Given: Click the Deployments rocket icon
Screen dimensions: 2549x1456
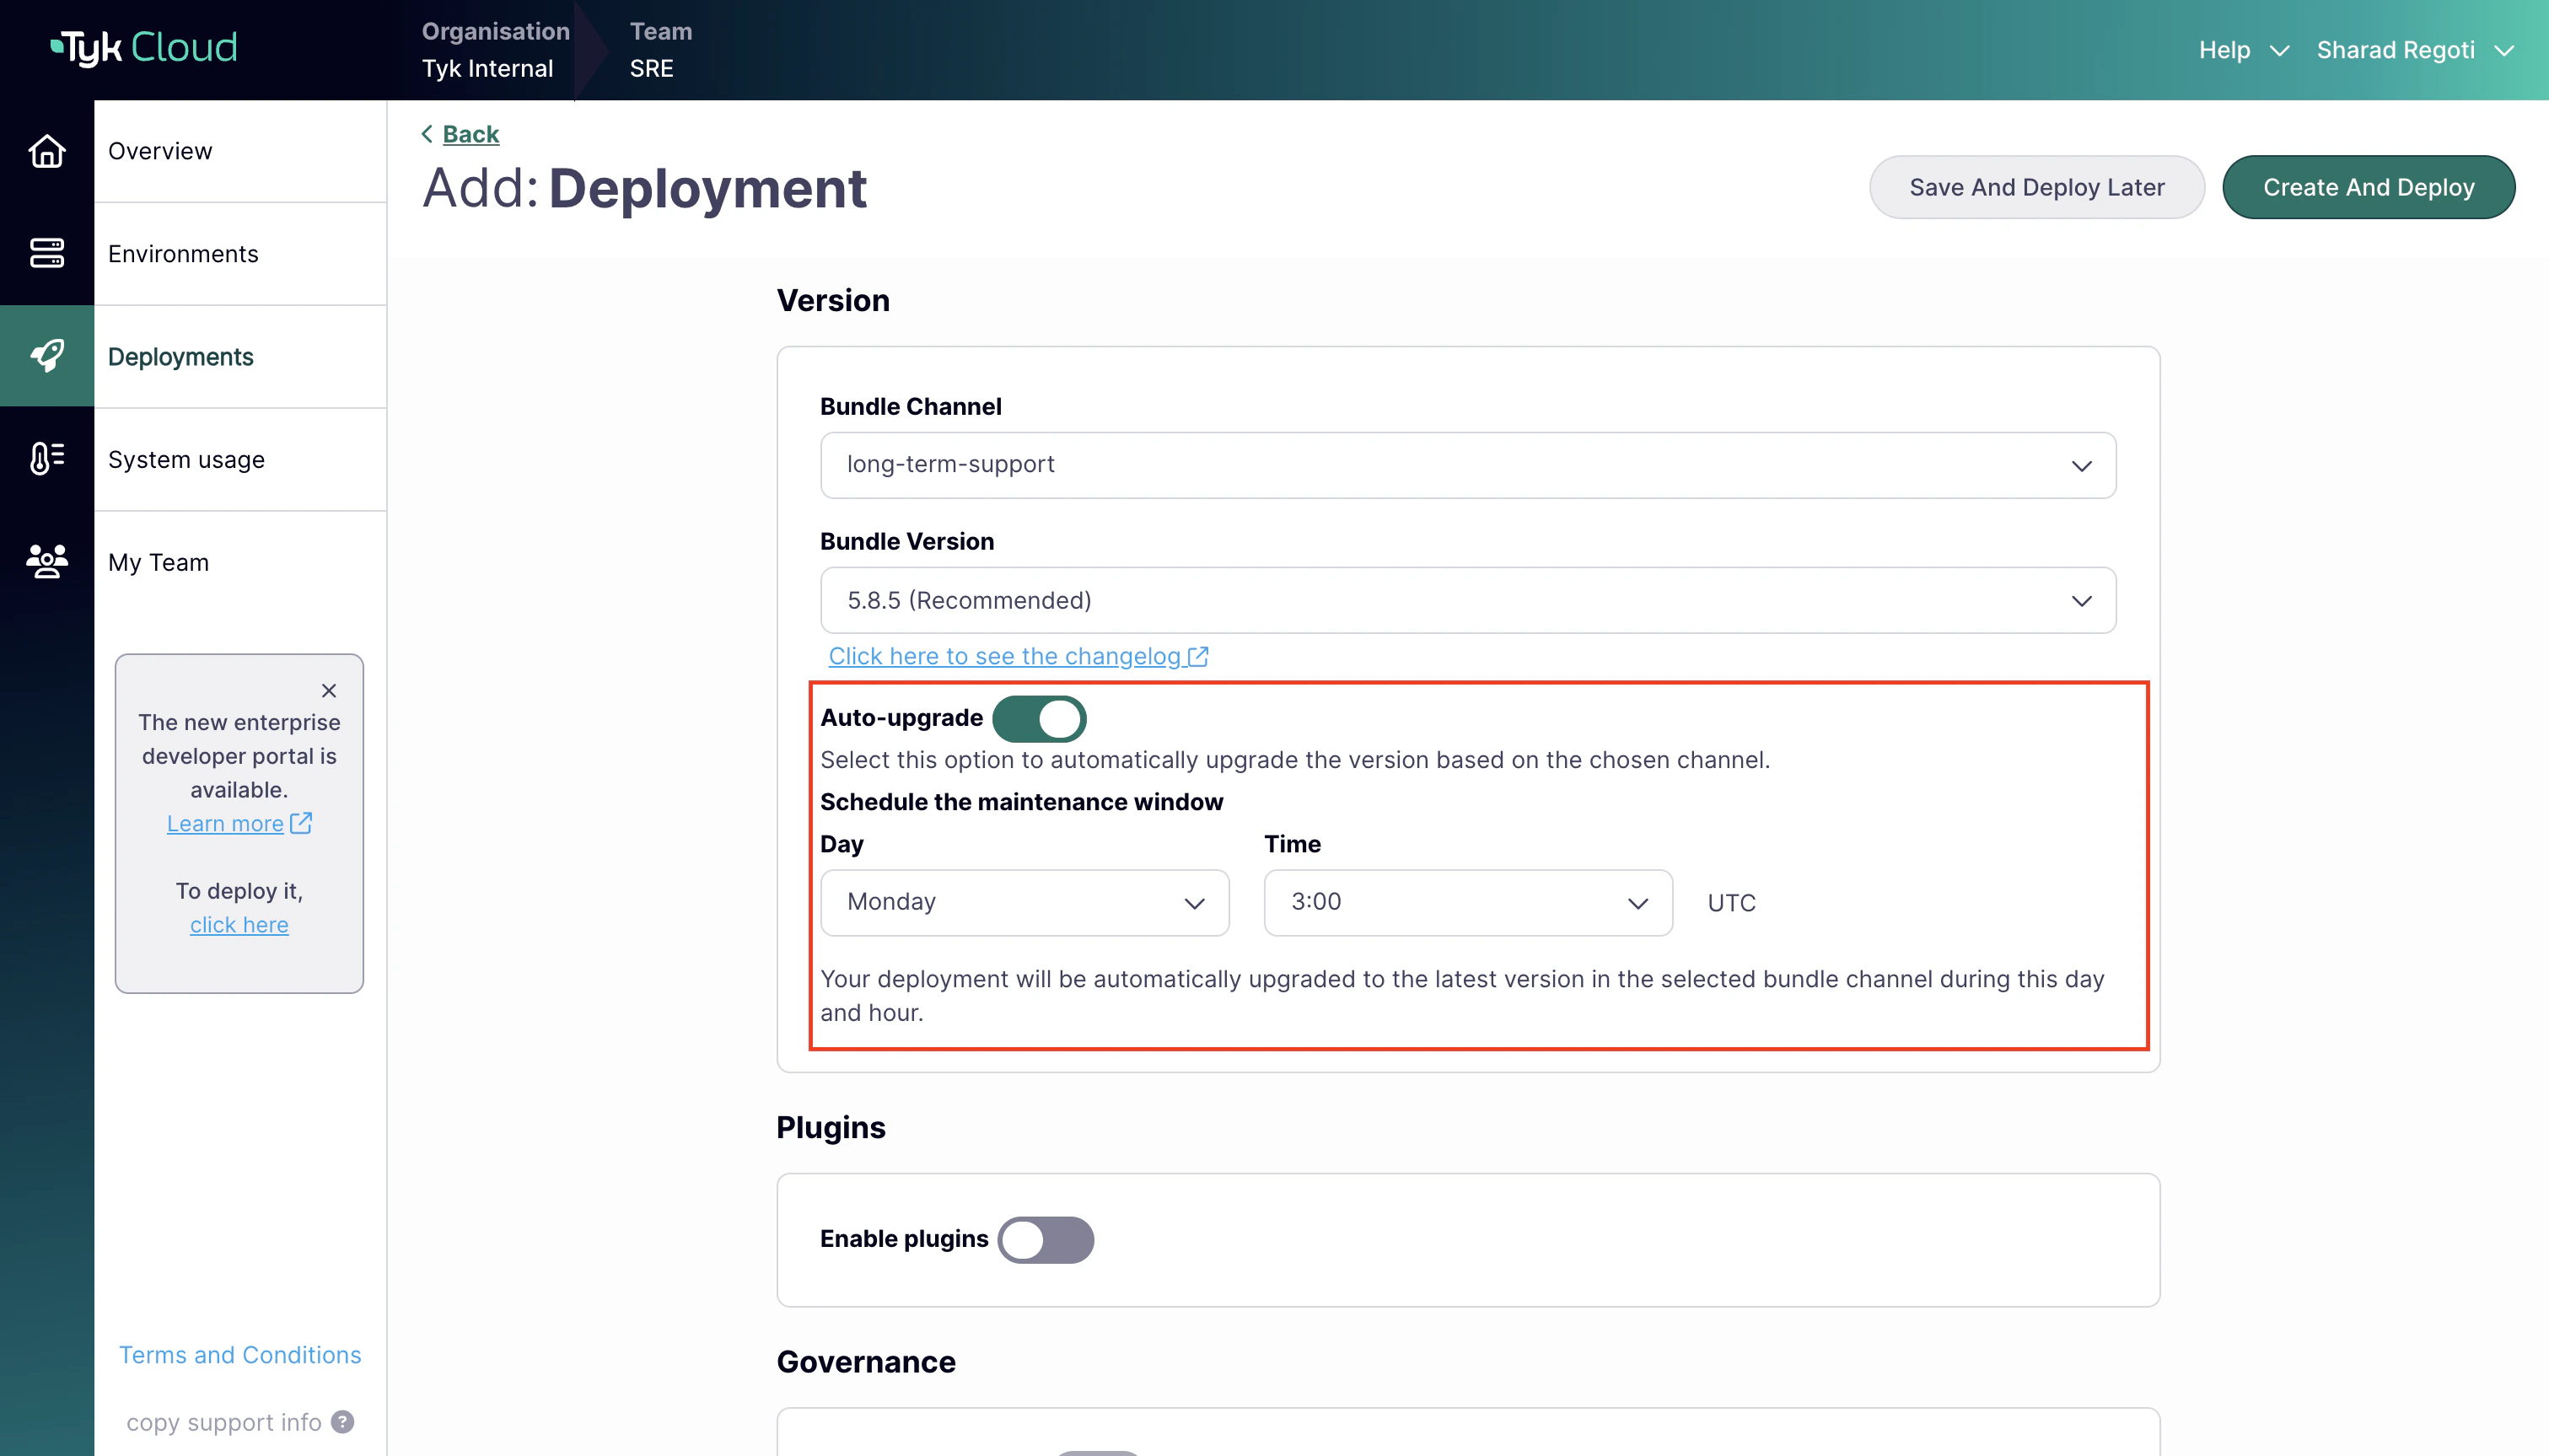Looking at the screenshot, I should [47, 356].
